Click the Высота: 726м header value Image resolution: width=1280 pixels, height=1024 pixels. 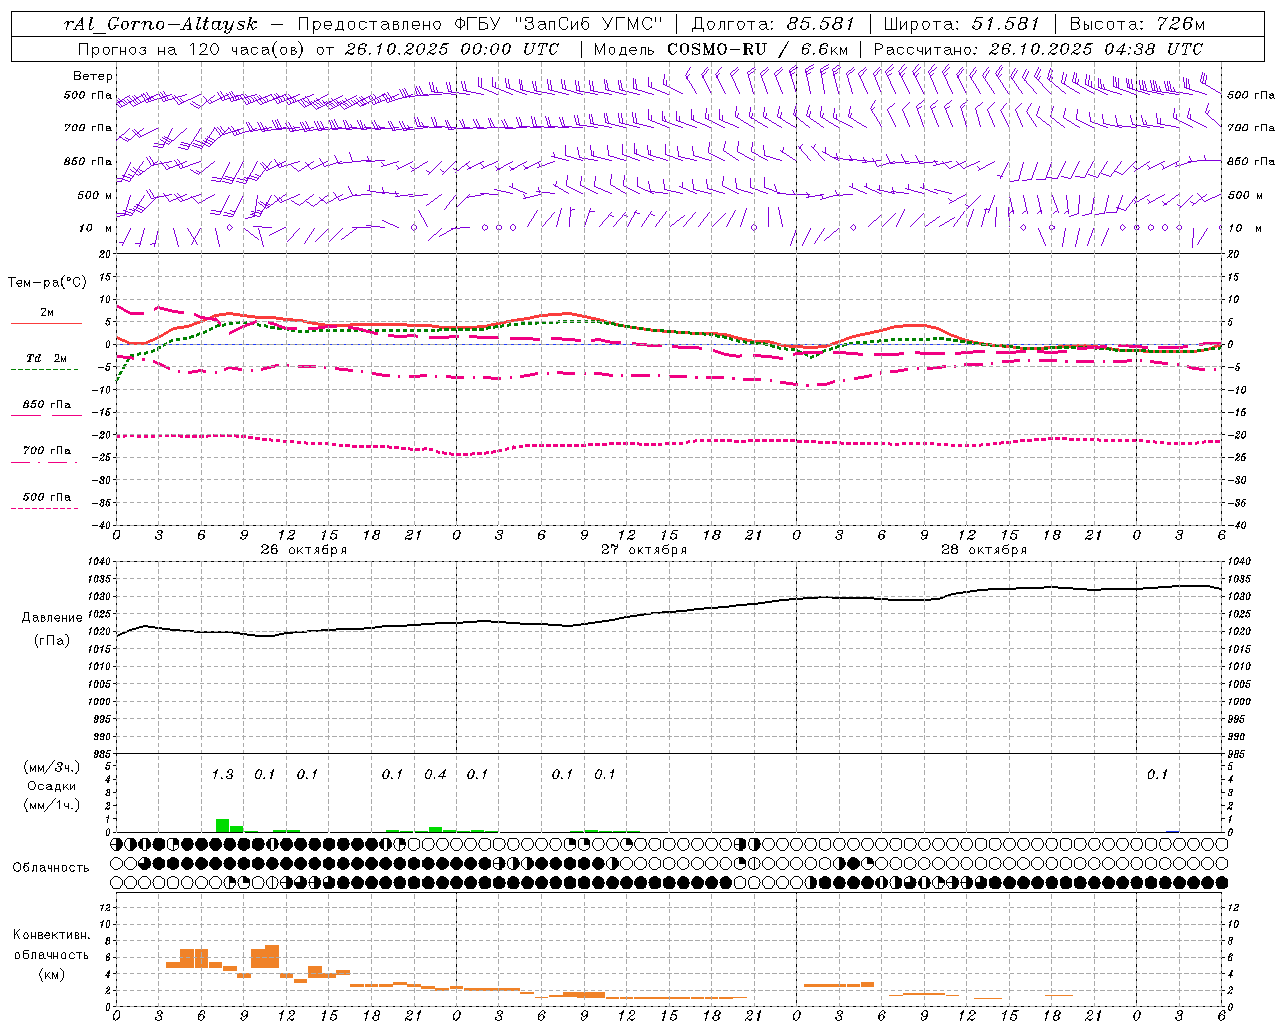[x=1136, y=24]
